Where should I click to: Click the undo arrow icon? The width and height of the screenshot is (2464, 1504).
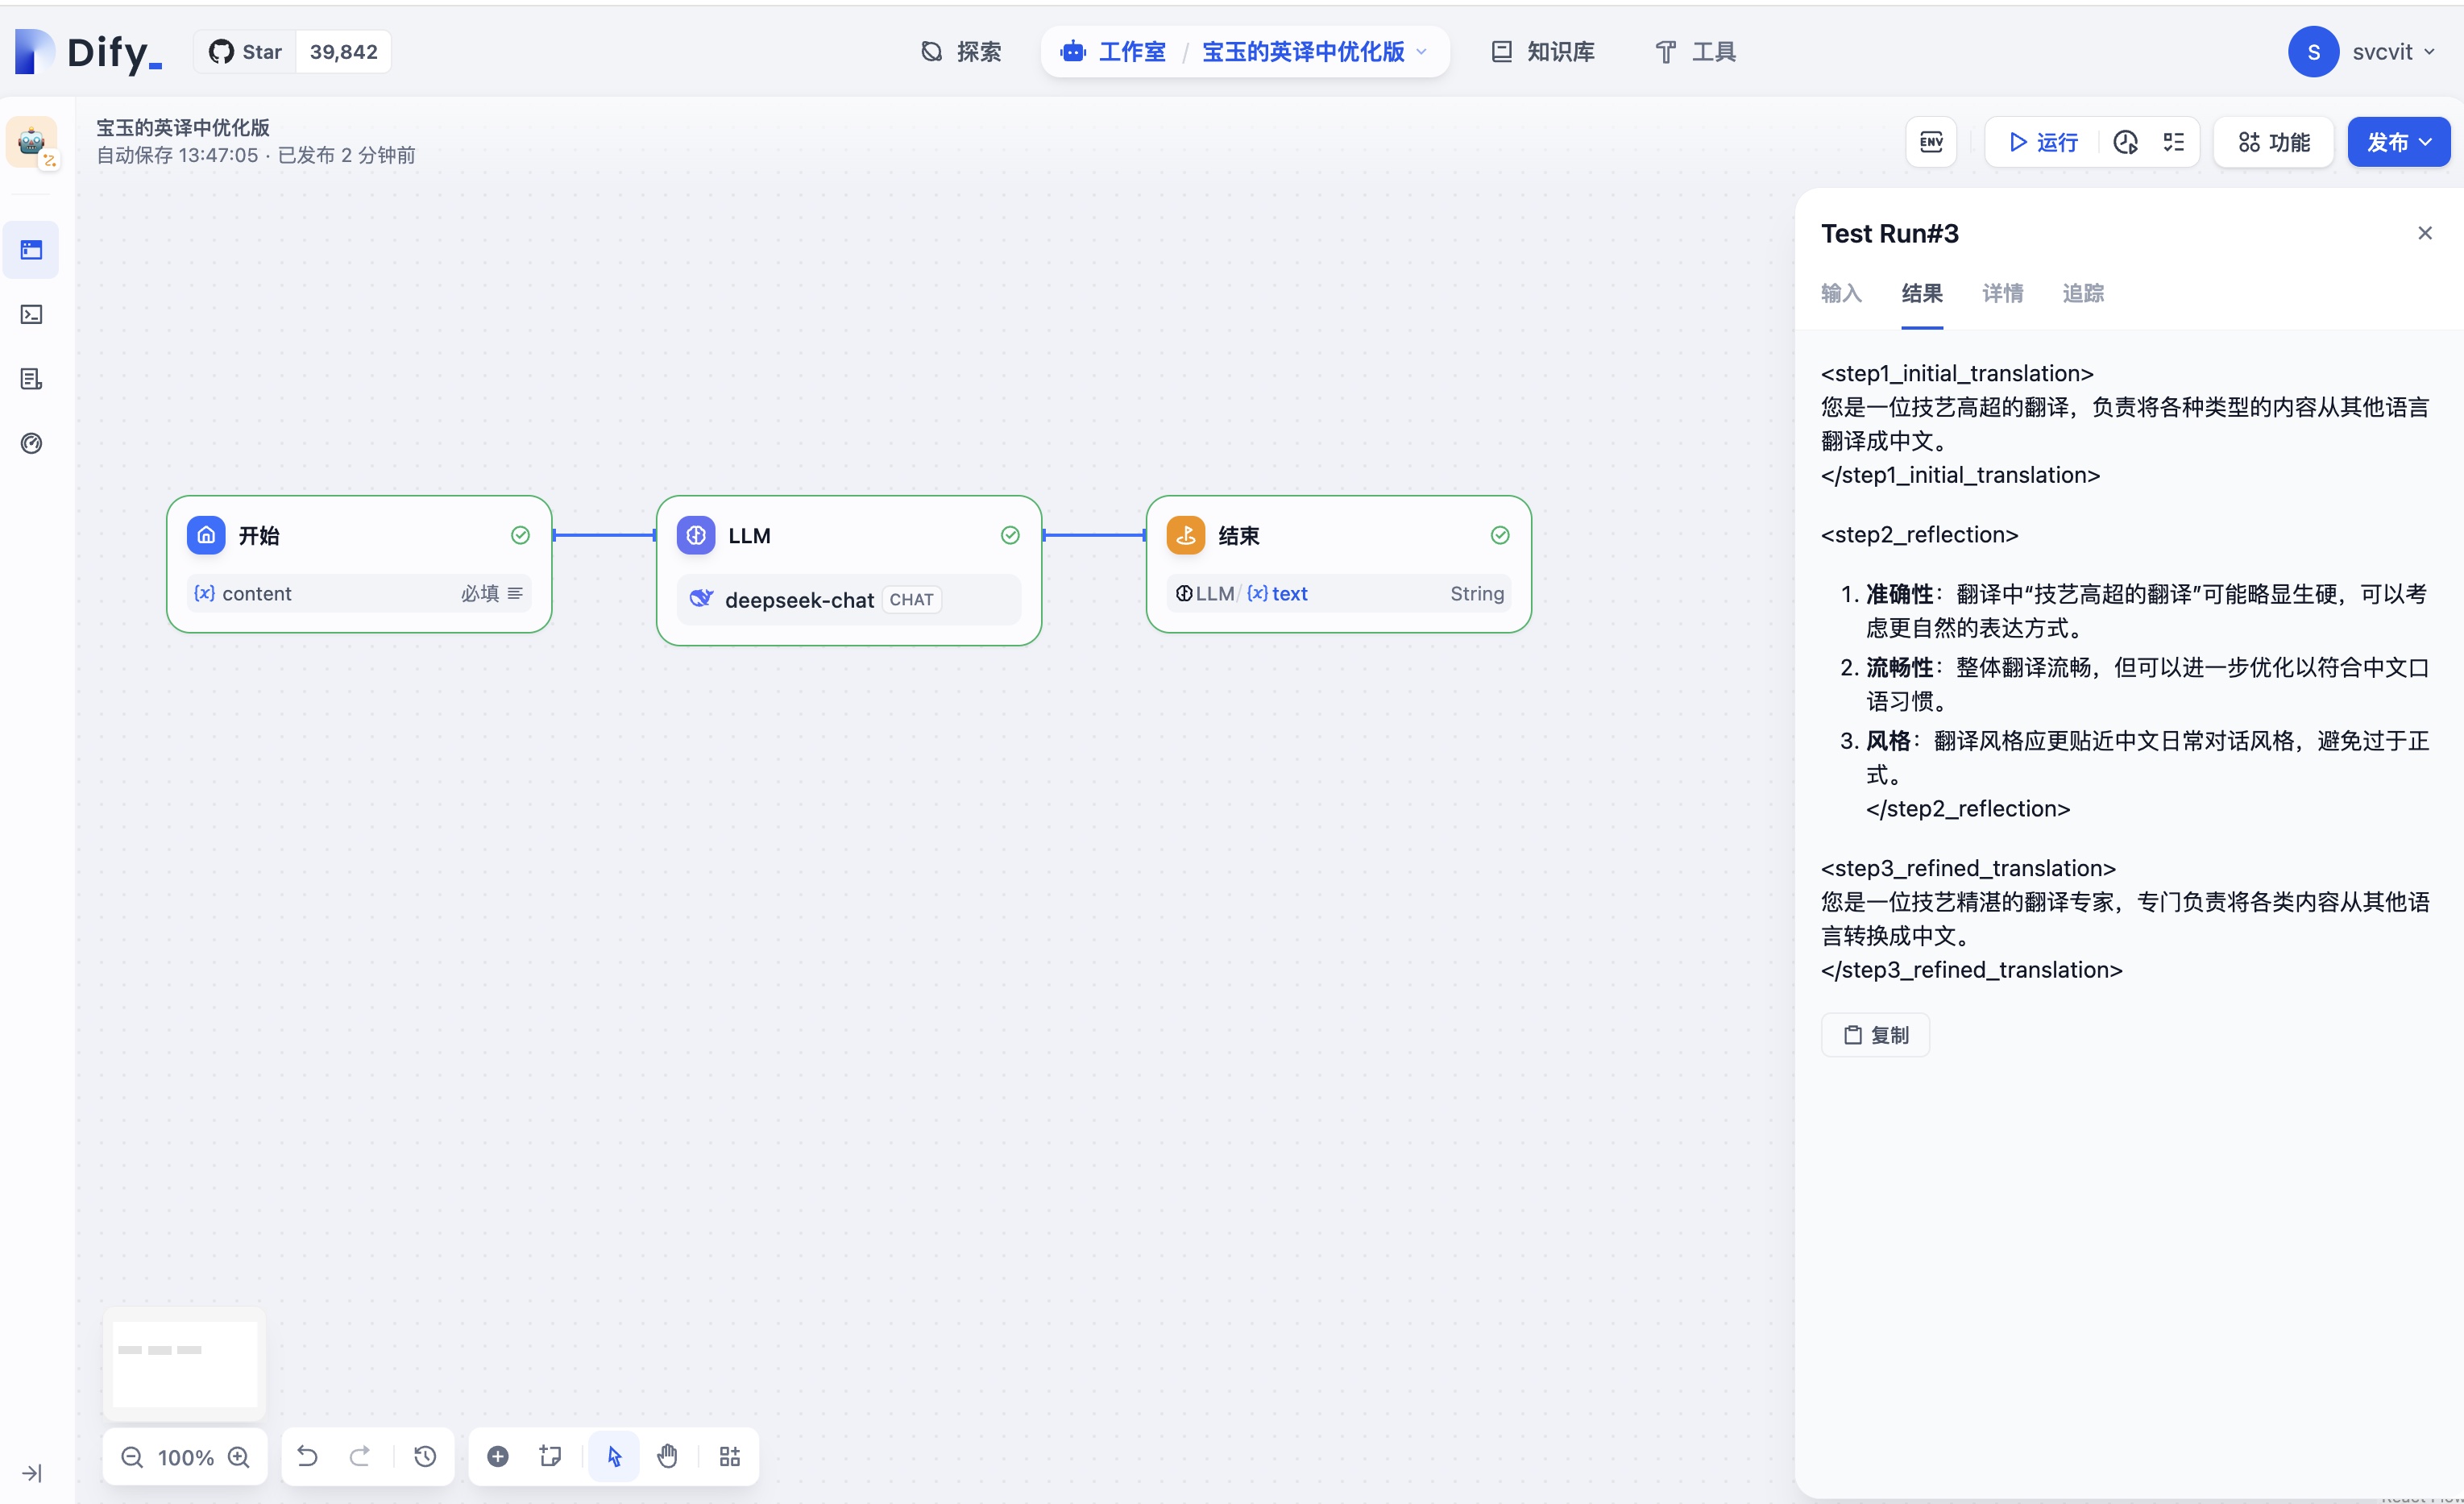(x=307, y=1456)
